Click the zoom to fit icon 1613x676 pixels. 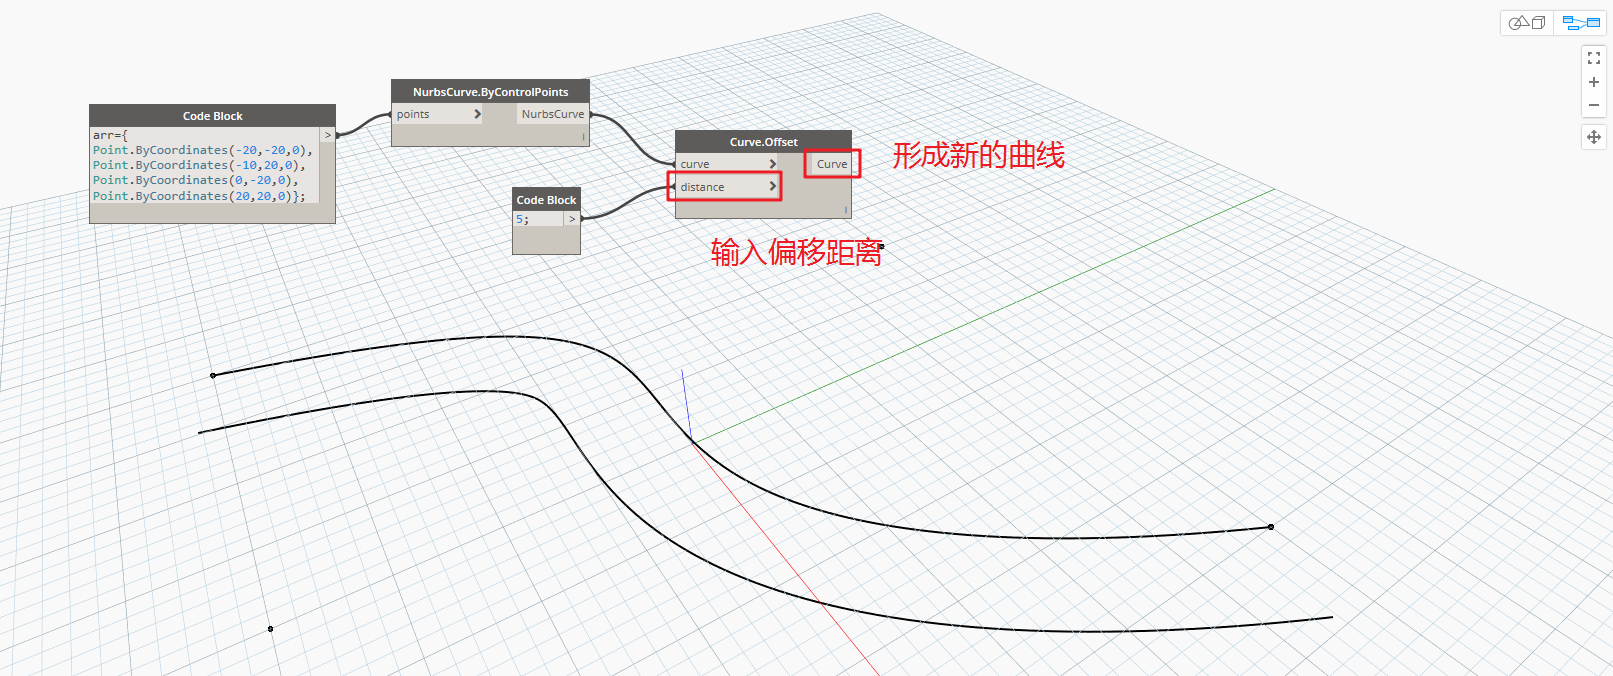(x=1594, y=59)
